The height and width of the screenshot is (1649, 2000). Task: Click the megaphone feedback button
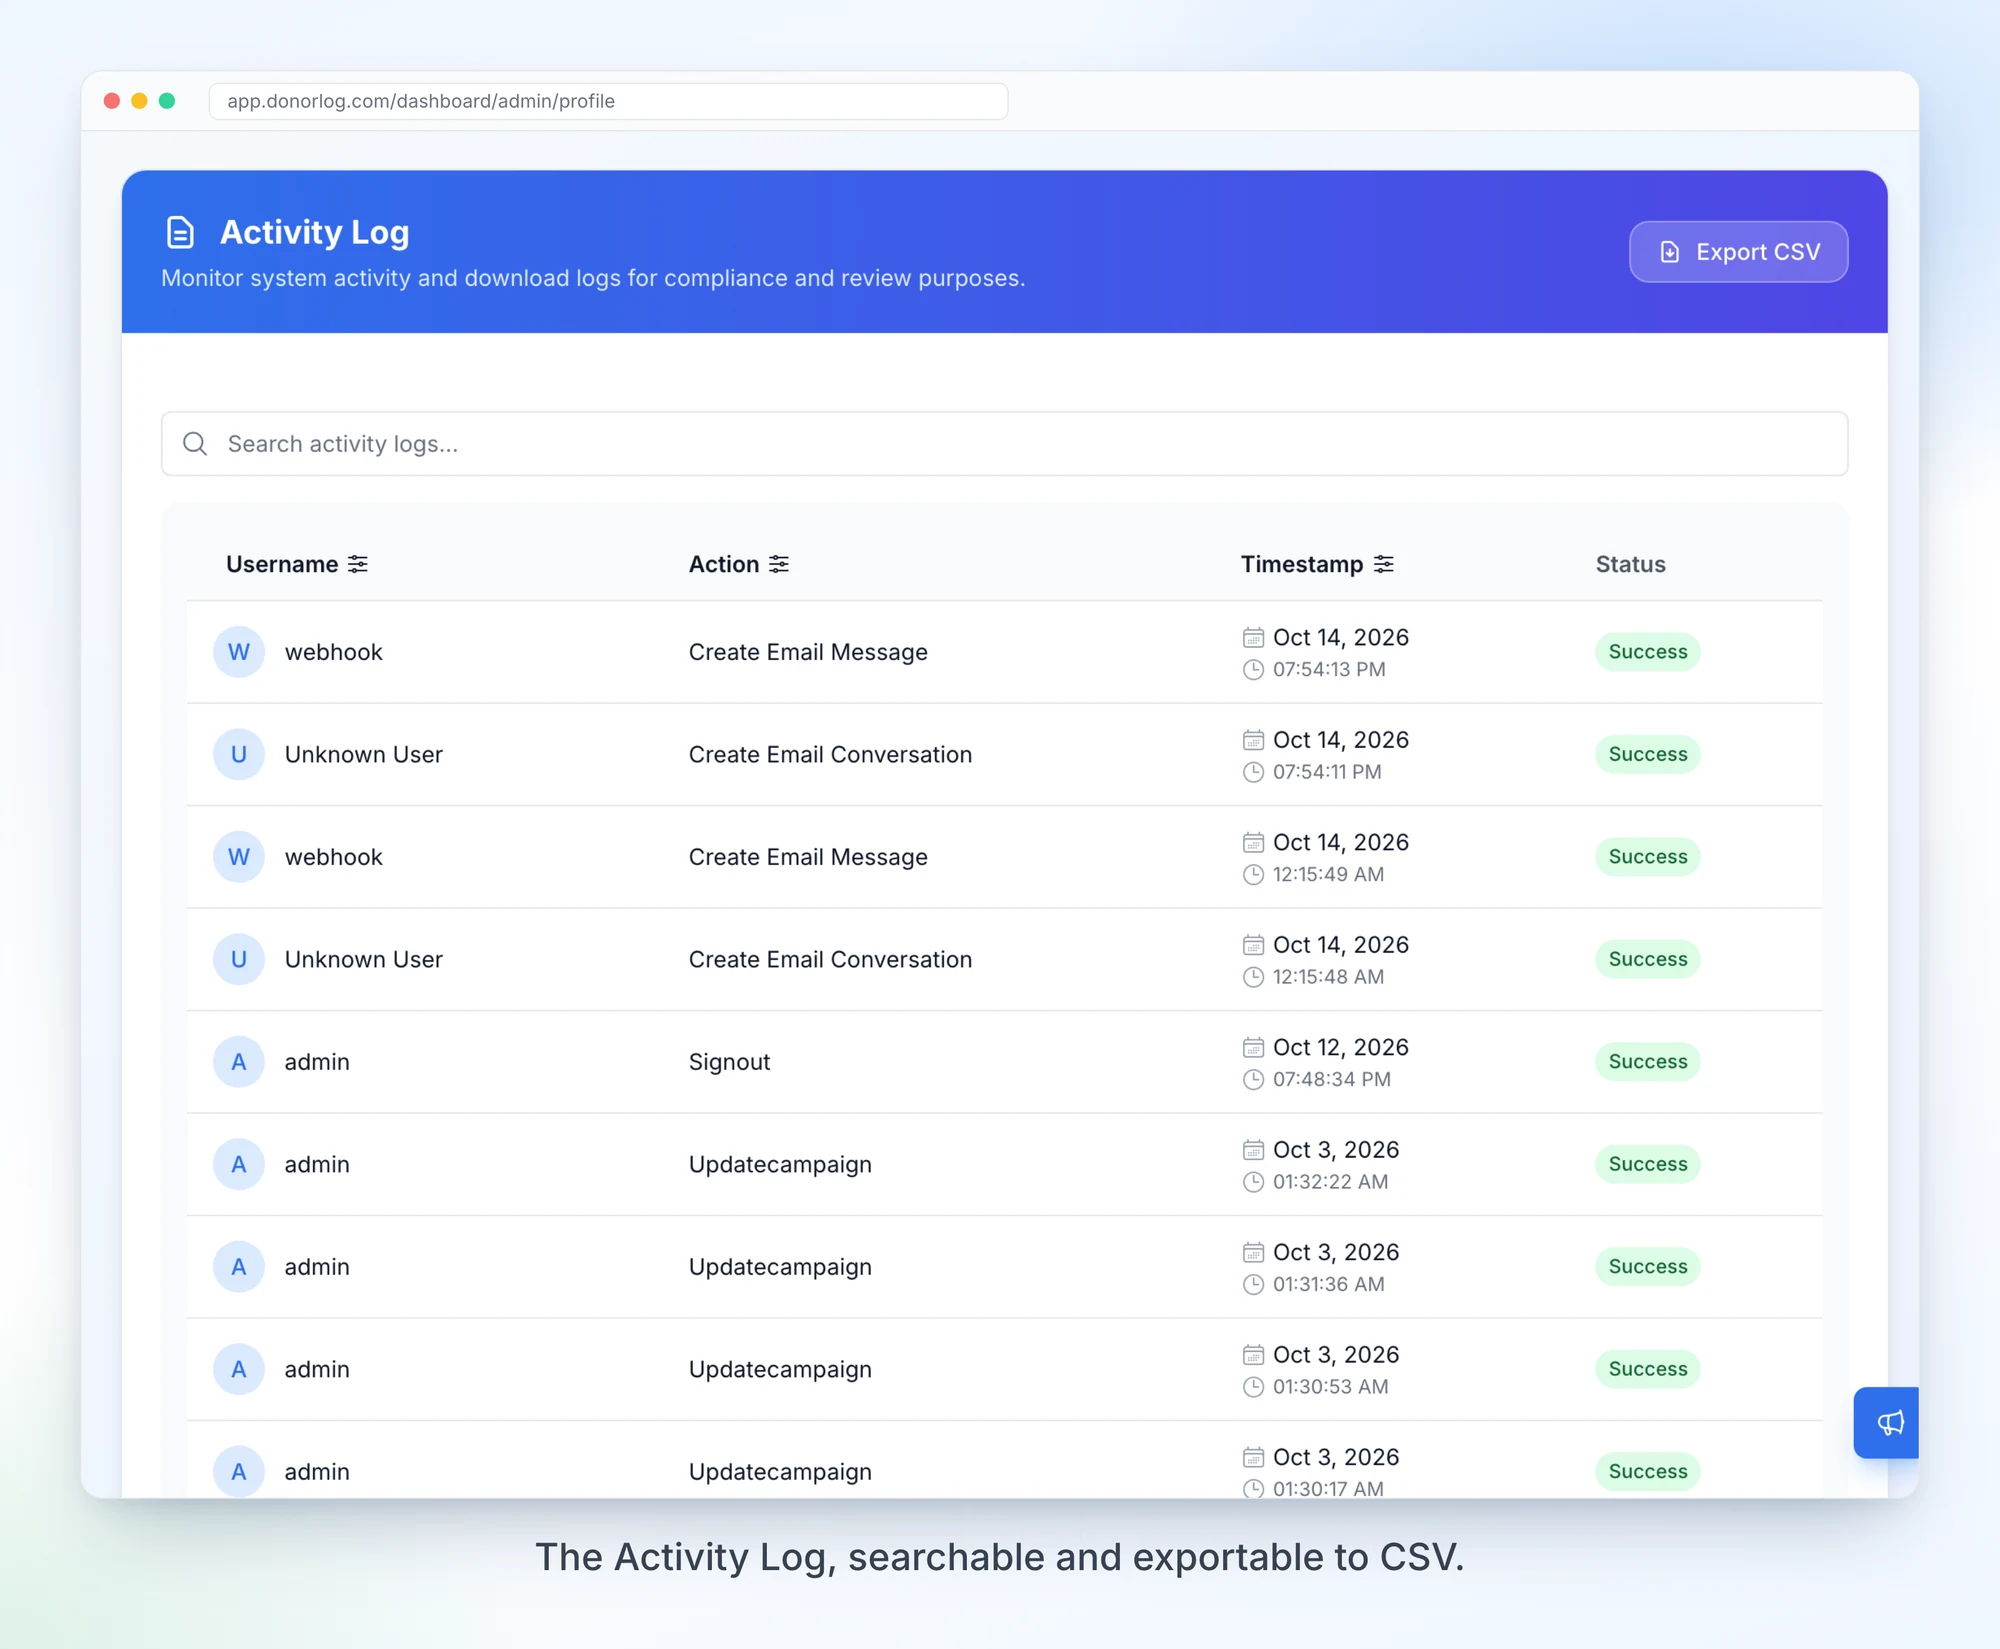1888,1422
